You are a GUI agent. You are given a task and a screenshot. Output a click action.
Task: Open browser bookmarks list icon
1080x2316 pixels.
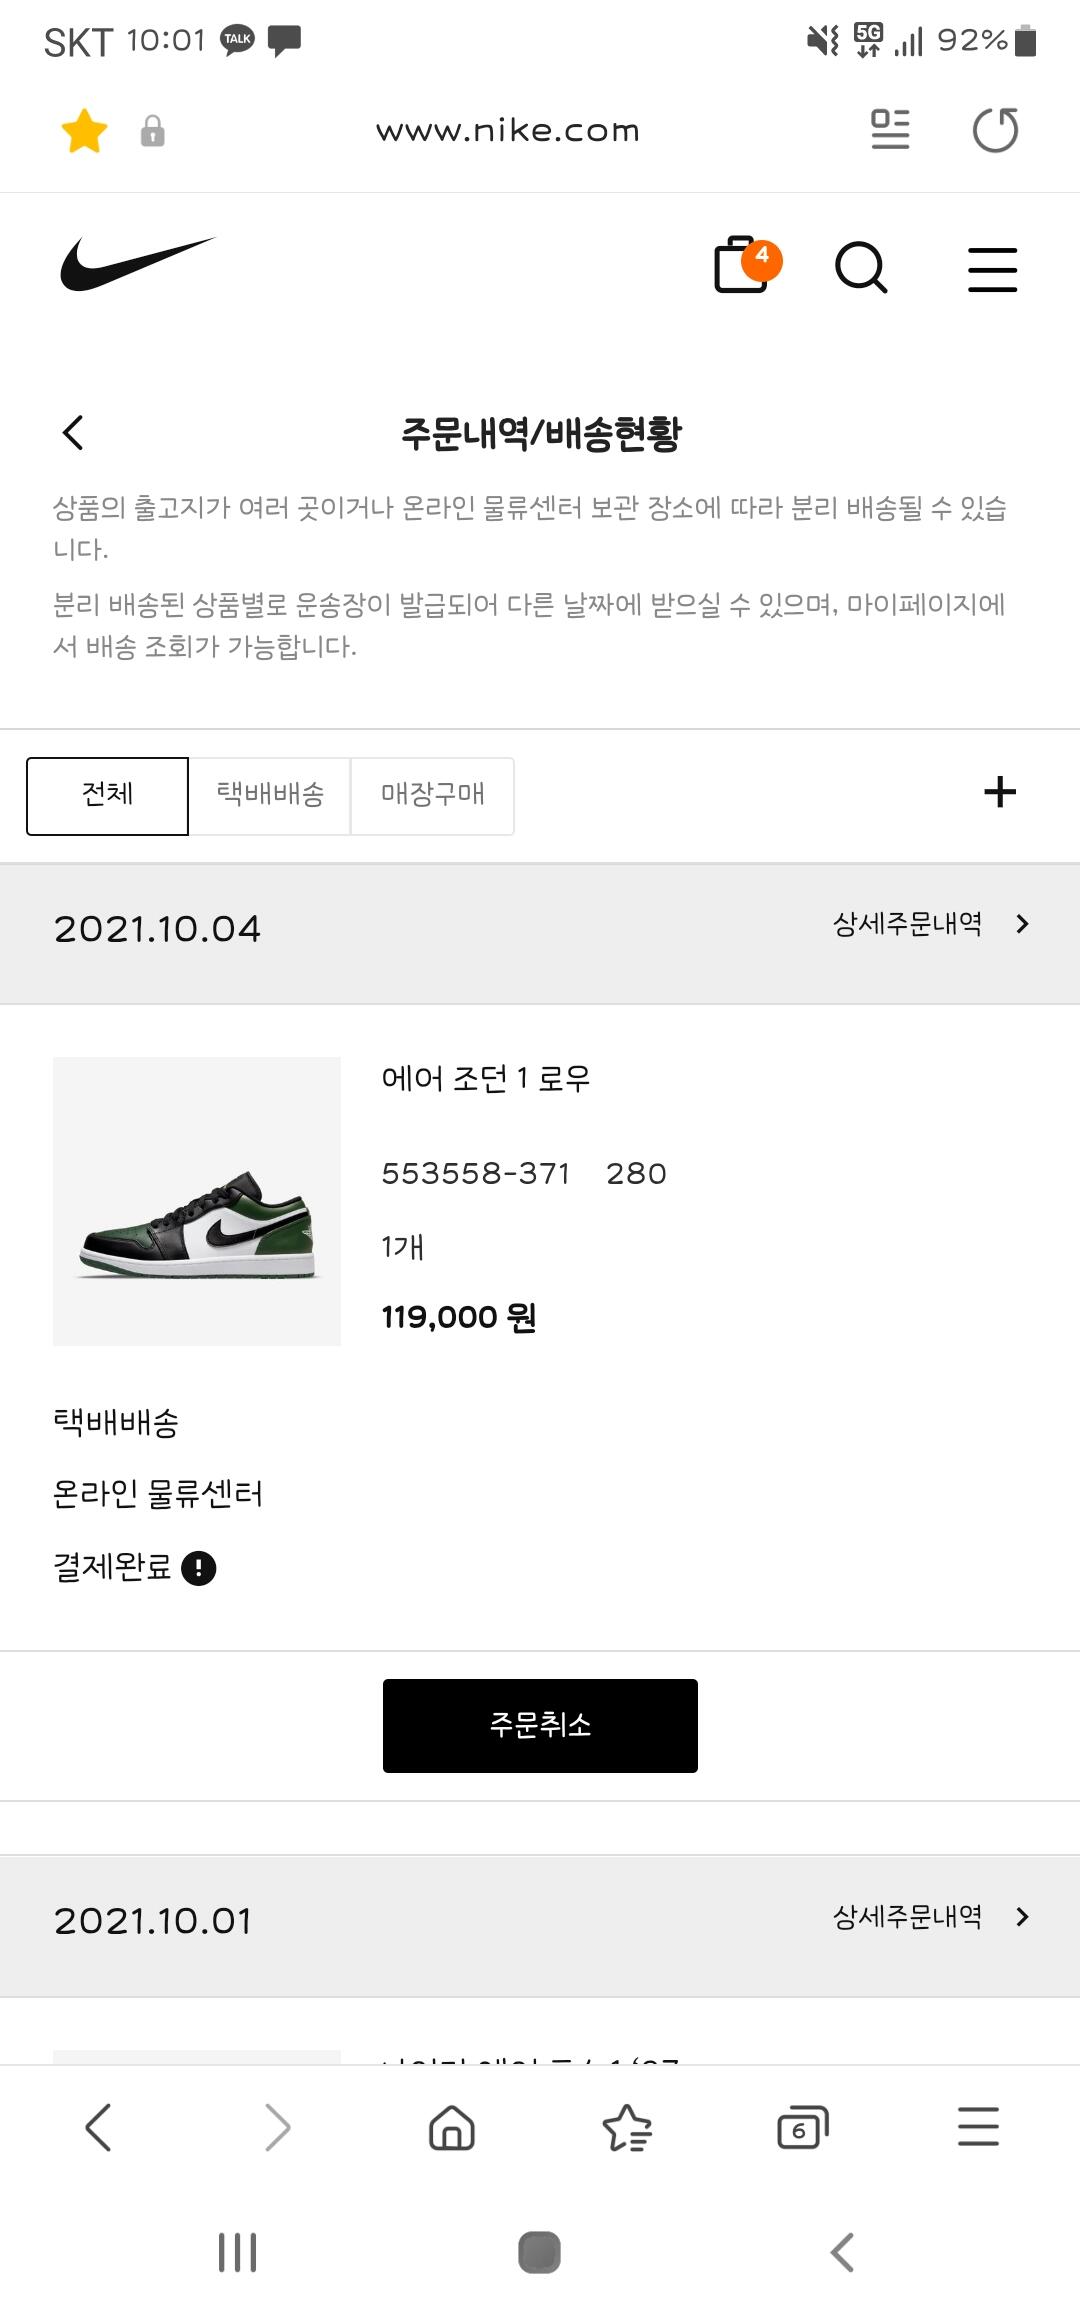point(627,2126)
